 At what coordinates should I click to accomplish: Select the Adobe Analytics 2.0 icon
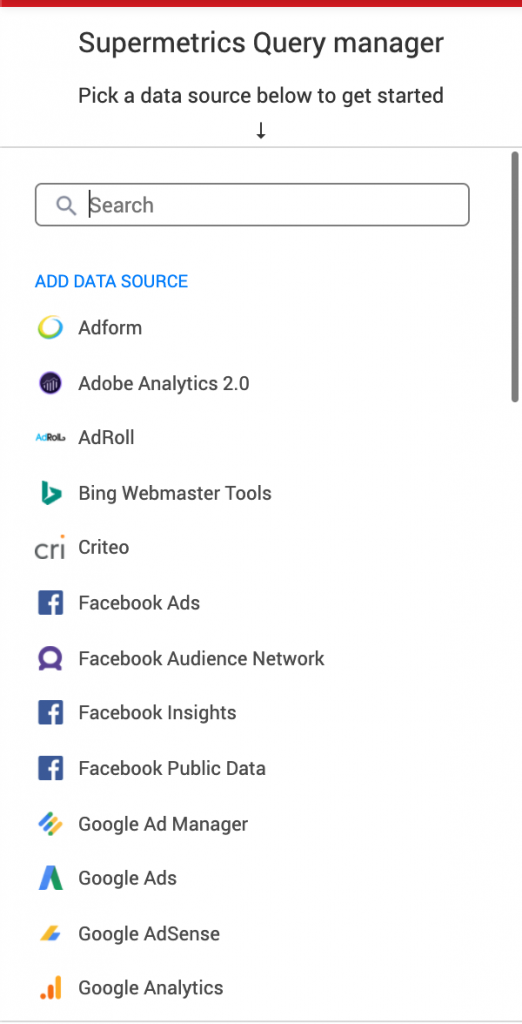[x=50, y=383]
